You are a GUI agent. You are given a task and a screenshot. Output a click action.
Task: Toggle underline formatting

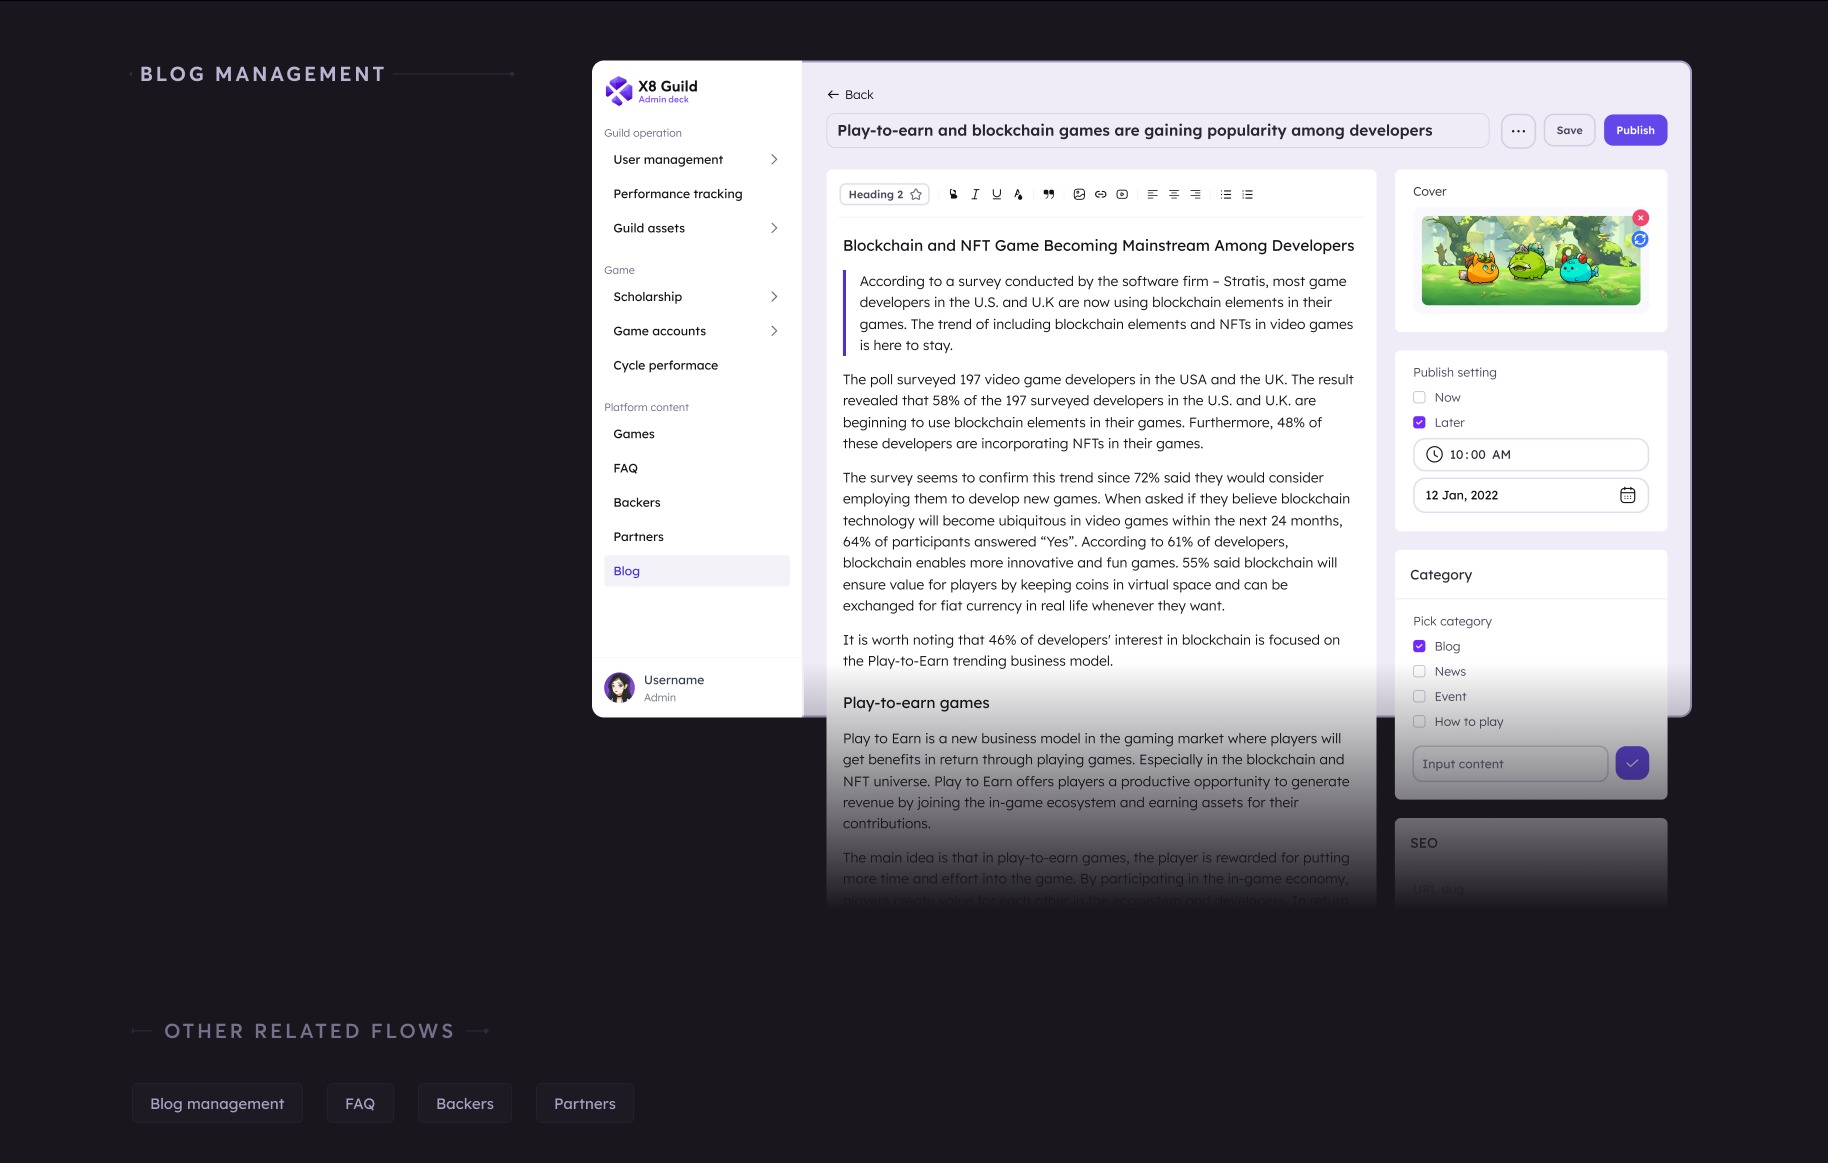tap(997, 194)
